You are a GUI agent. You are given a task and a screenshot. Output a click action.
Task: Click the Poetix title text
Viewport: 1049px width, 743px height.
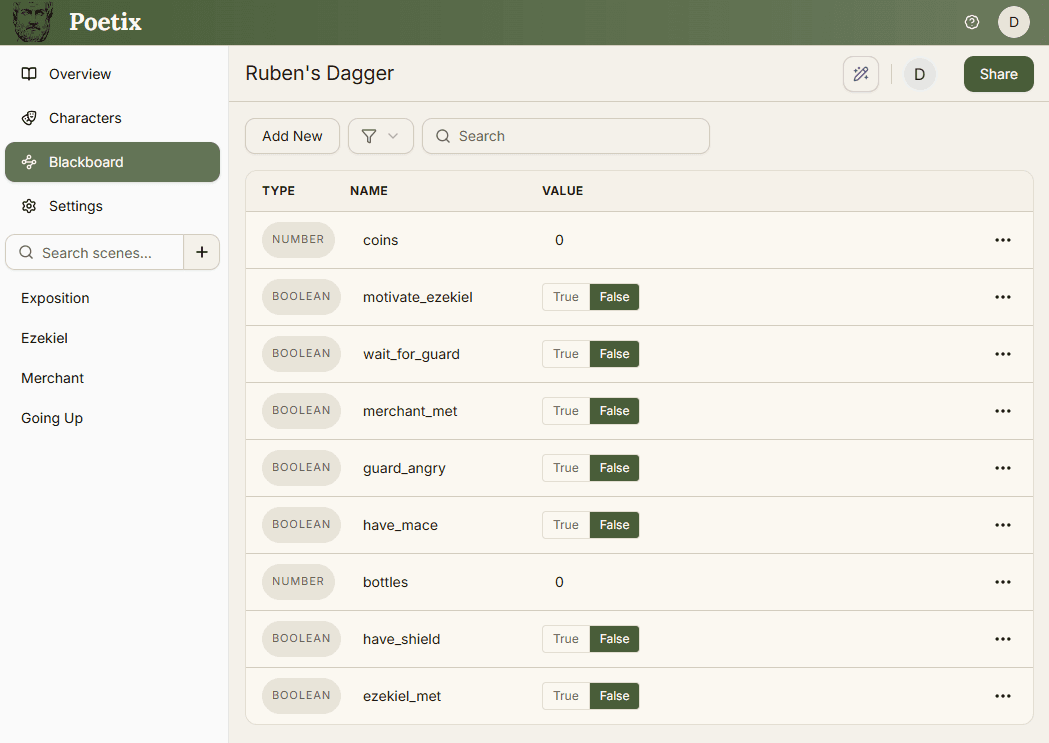(106, 22)
